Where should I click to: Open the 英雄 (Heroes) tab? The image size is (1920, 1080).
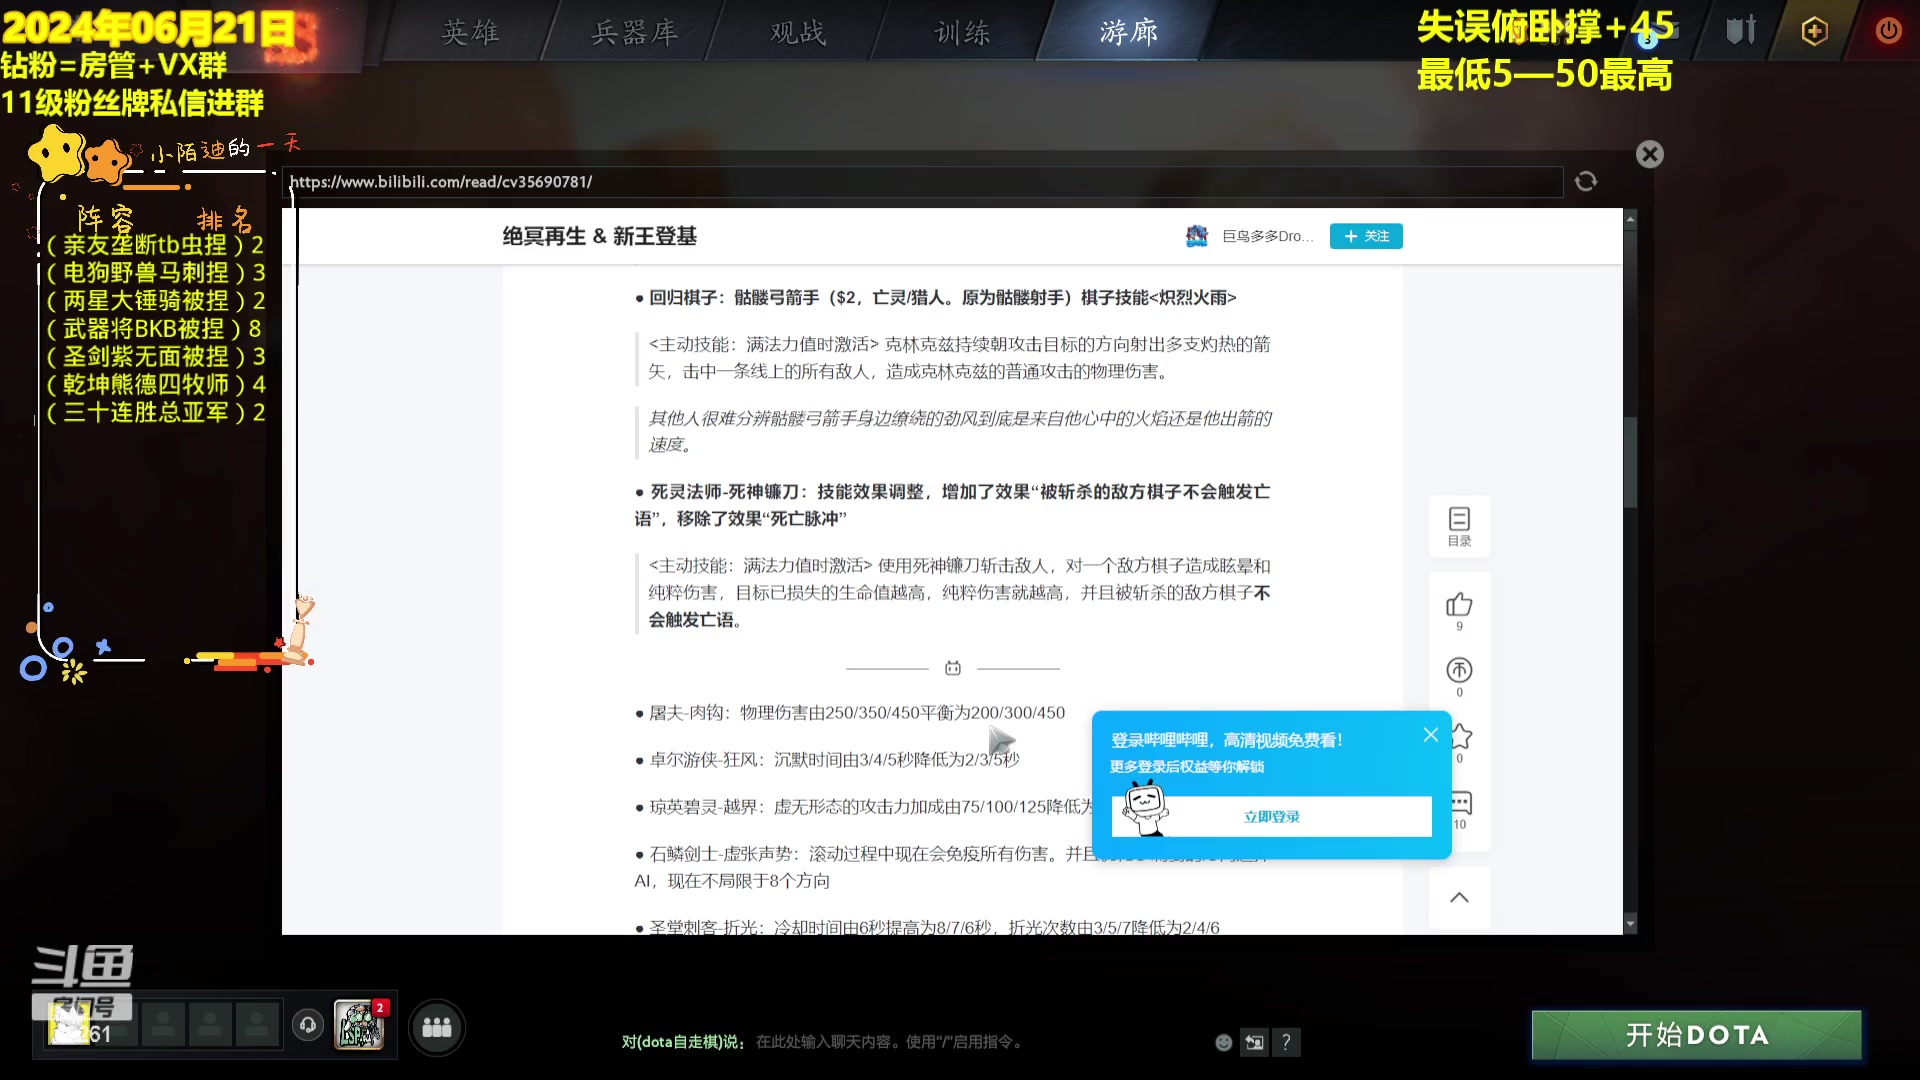coord(470,32)
